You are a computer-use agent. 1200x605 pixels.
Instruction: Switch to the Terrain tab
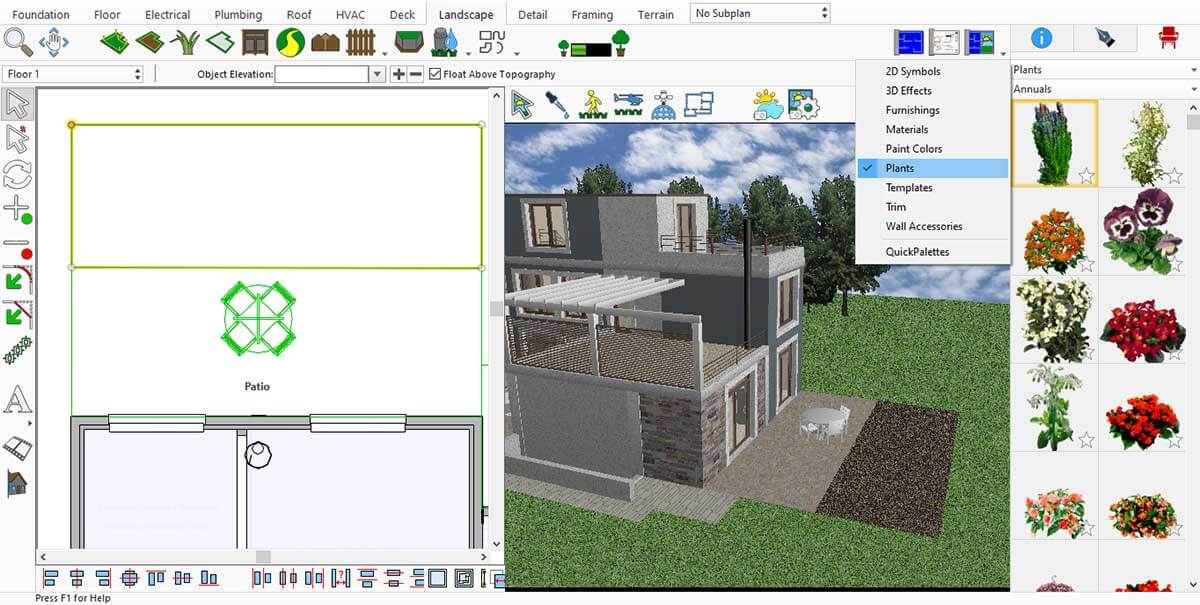click(x=655, y=14)
